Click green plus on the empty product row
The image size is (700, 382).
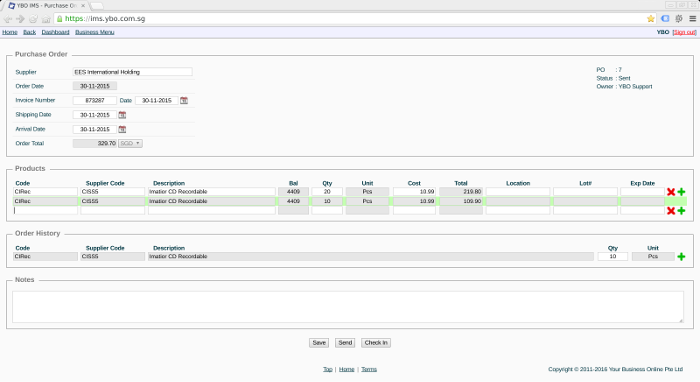click(681, 211)
